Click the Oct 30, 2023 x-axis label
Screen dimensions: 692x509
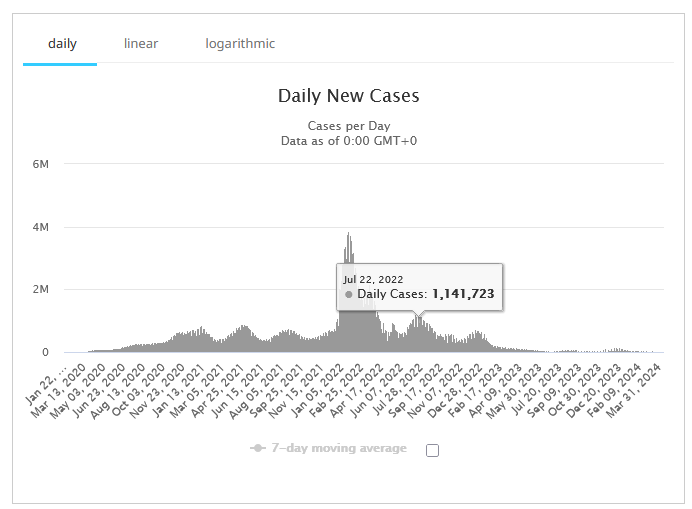[575, 390]
